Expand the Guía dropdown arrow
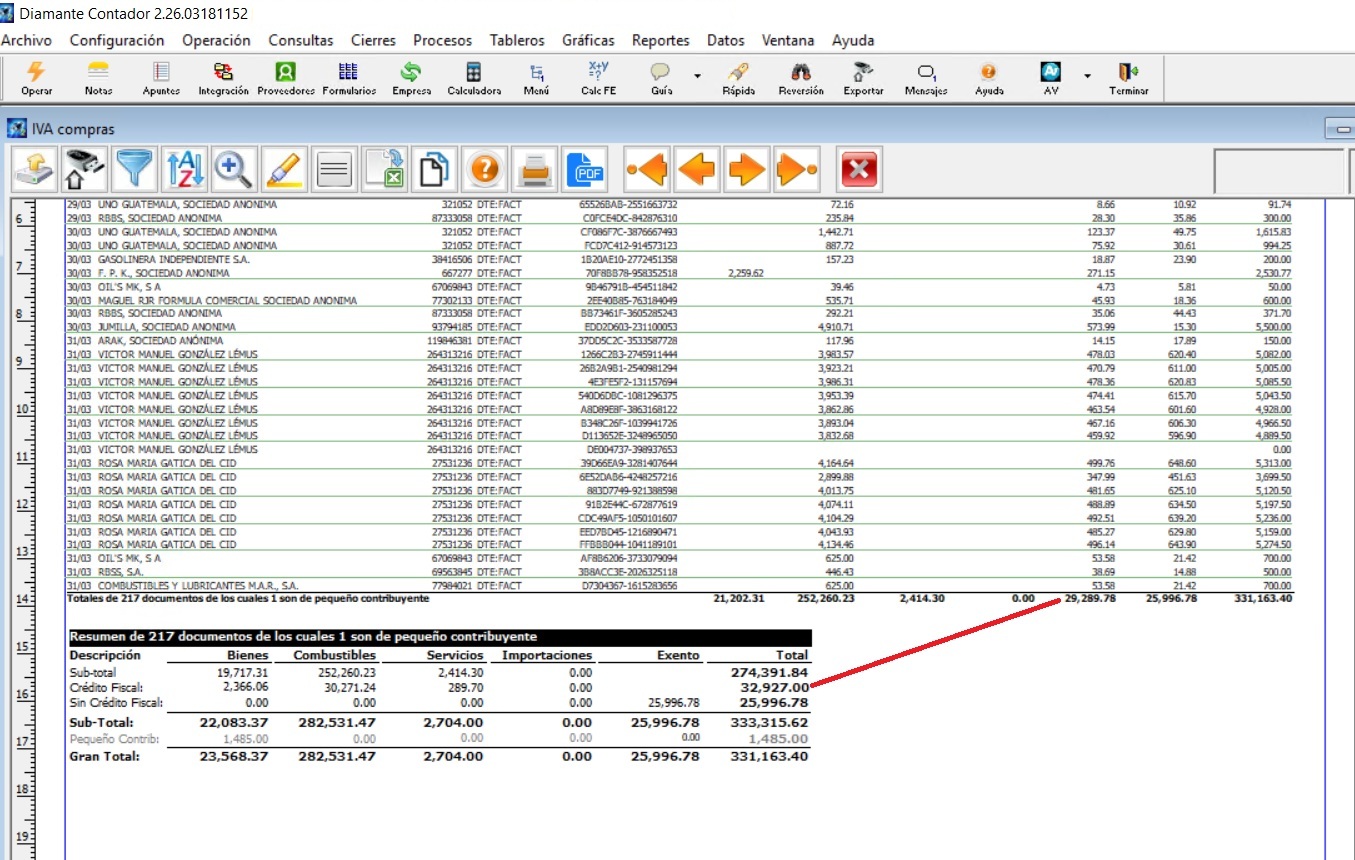Screen dimensions: 1355x860 point(697,76)
